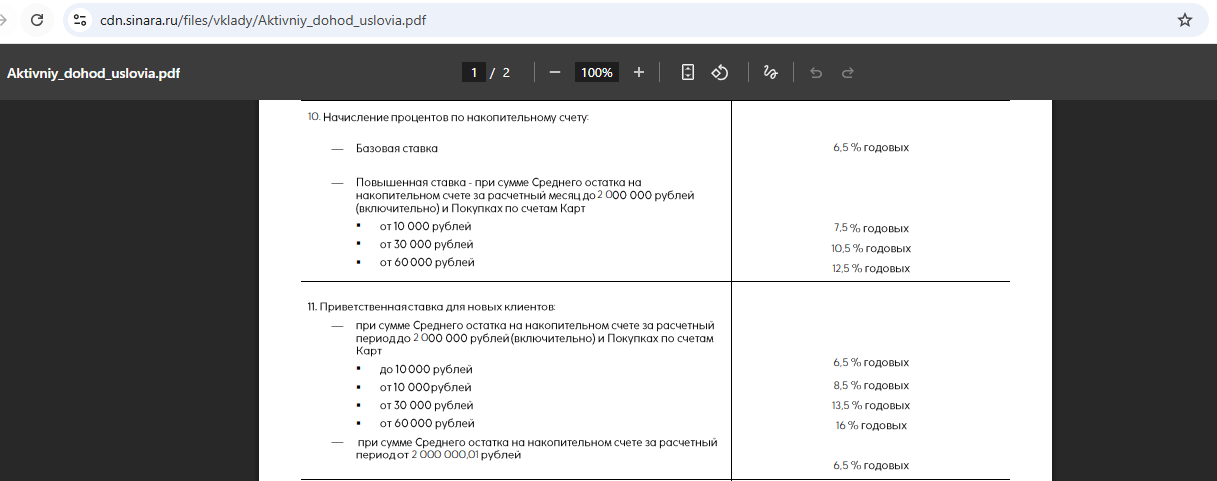The height and width of the screenshot is (481, 1217).
Task: Click the '12,5 % годовых' rate value
Action: coord(871,269)
